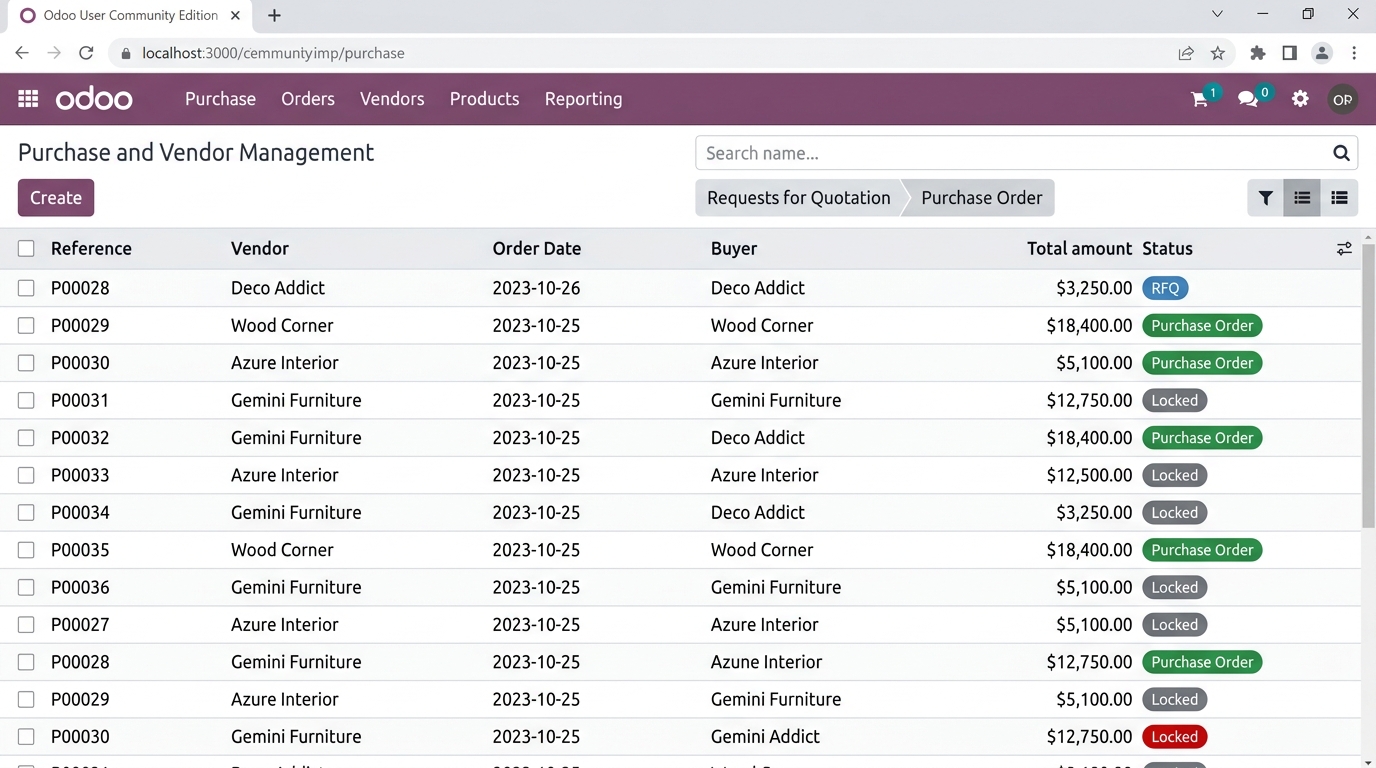
Task: Click the Create button
Action: [x=56, y=198]
